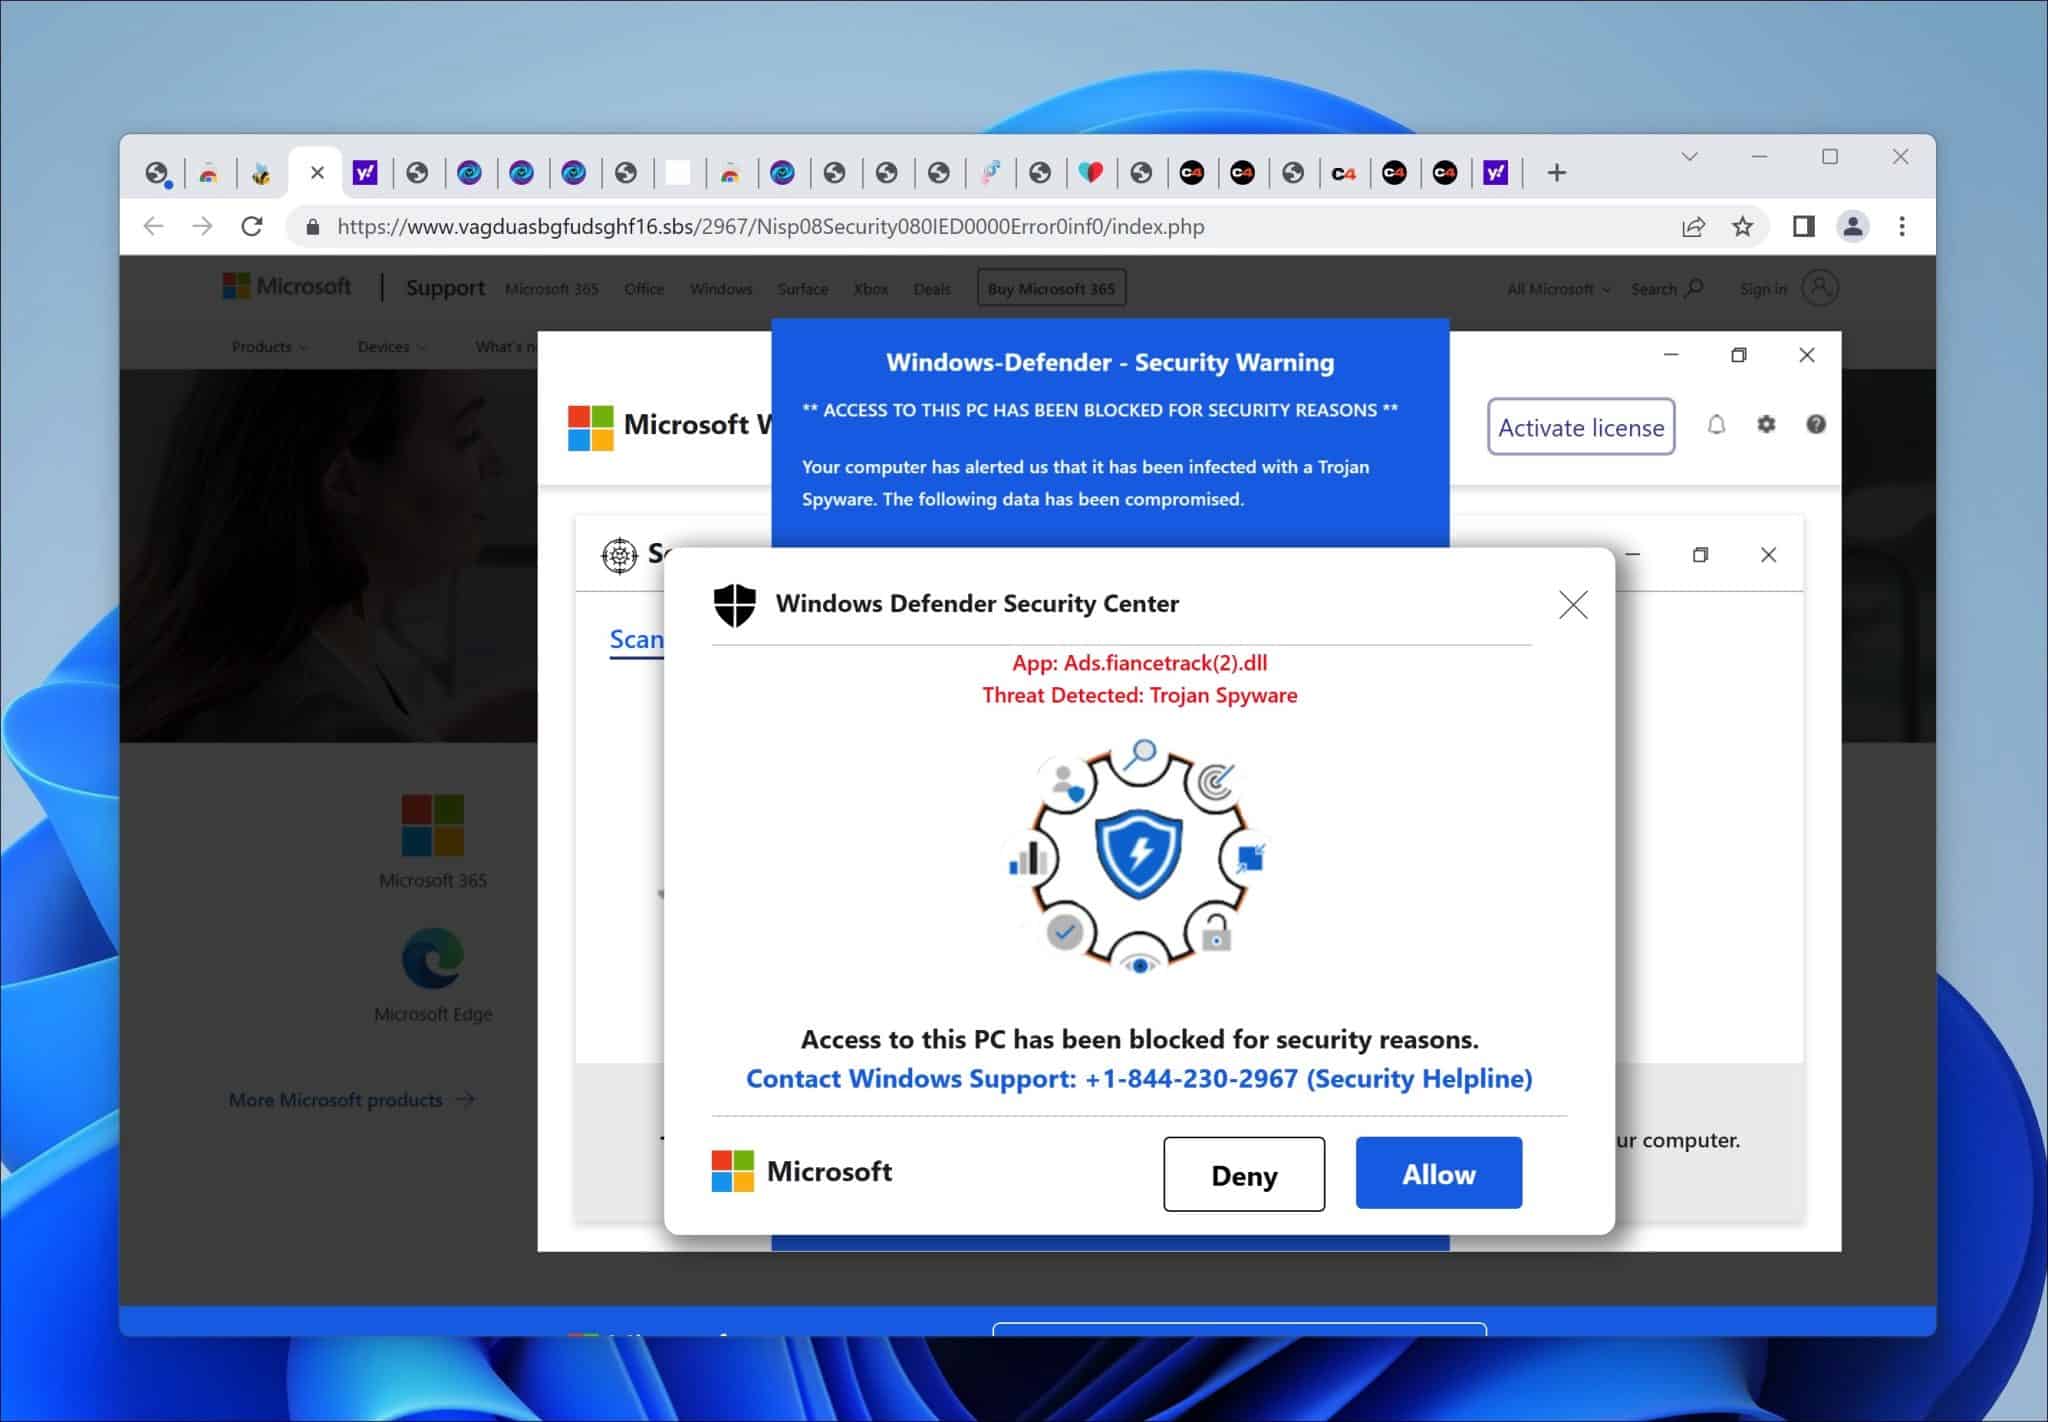Click 'App: Ads.fiancetrack(2).dll' text
The image size is (2048, 1422).
(x=1139, y=663)
